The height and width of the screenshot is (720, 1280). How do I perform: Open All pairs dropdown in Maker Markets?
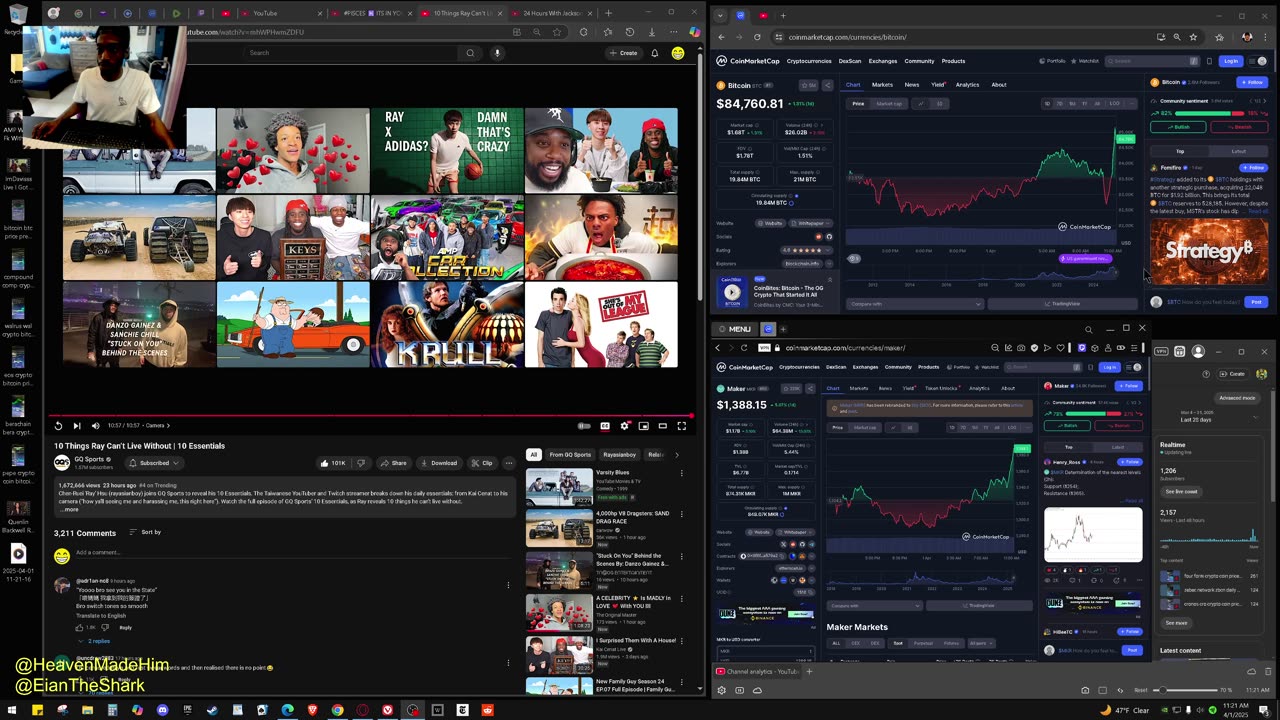click(980, 643)
